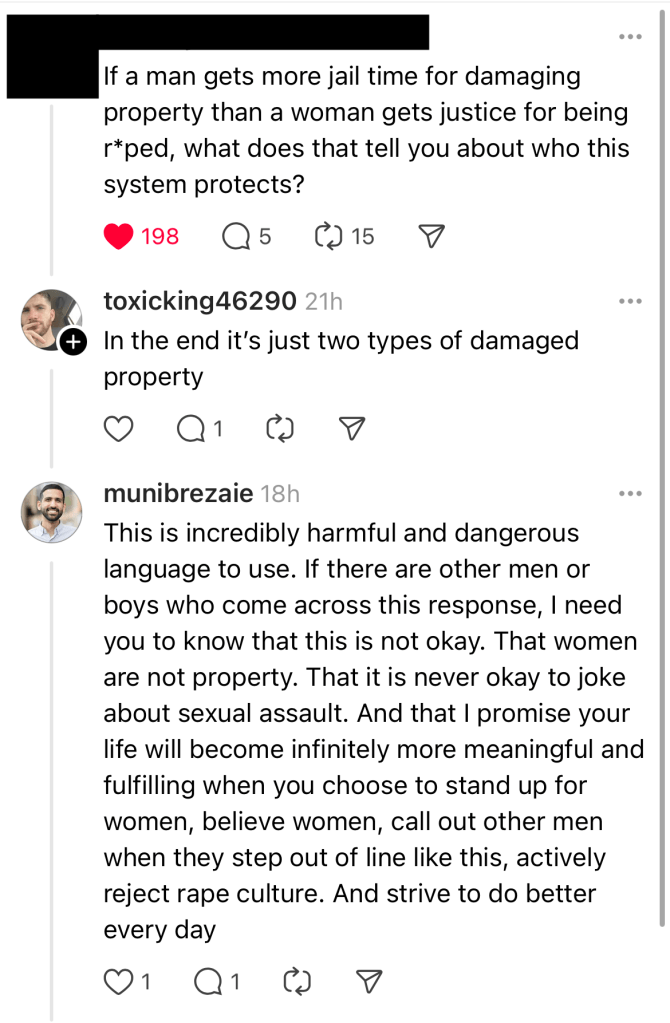The width and height of the screenshot is (670, 1023).
Task: Repost munibrezaie's reply
Action: [x=297, y=982]
